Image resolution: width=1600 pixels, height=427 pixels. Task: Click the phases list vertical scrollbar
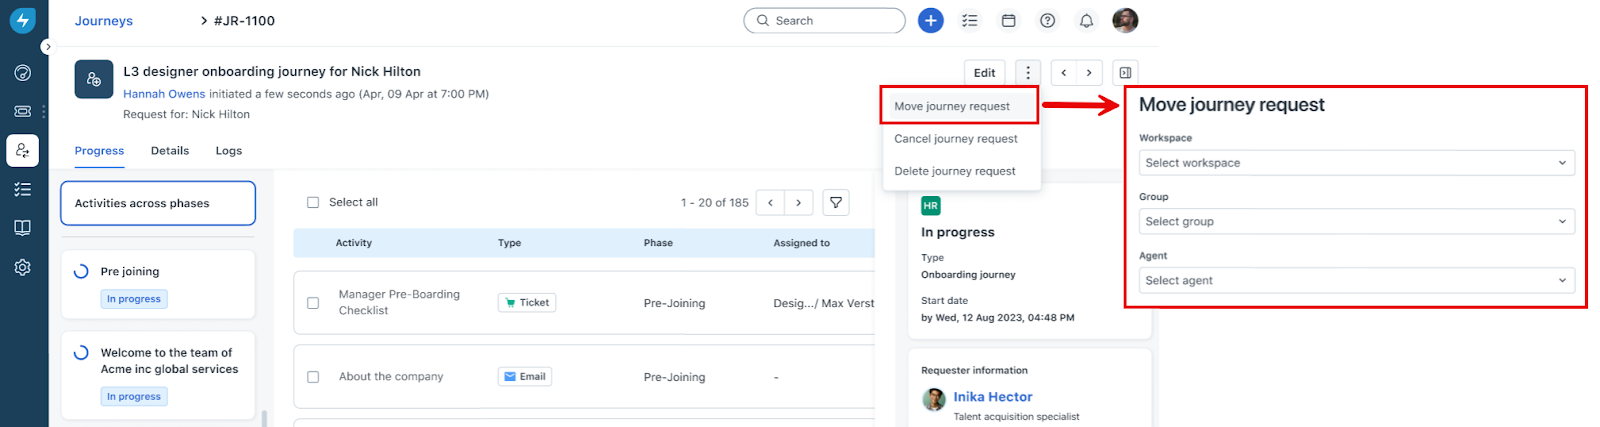[265, 418]
